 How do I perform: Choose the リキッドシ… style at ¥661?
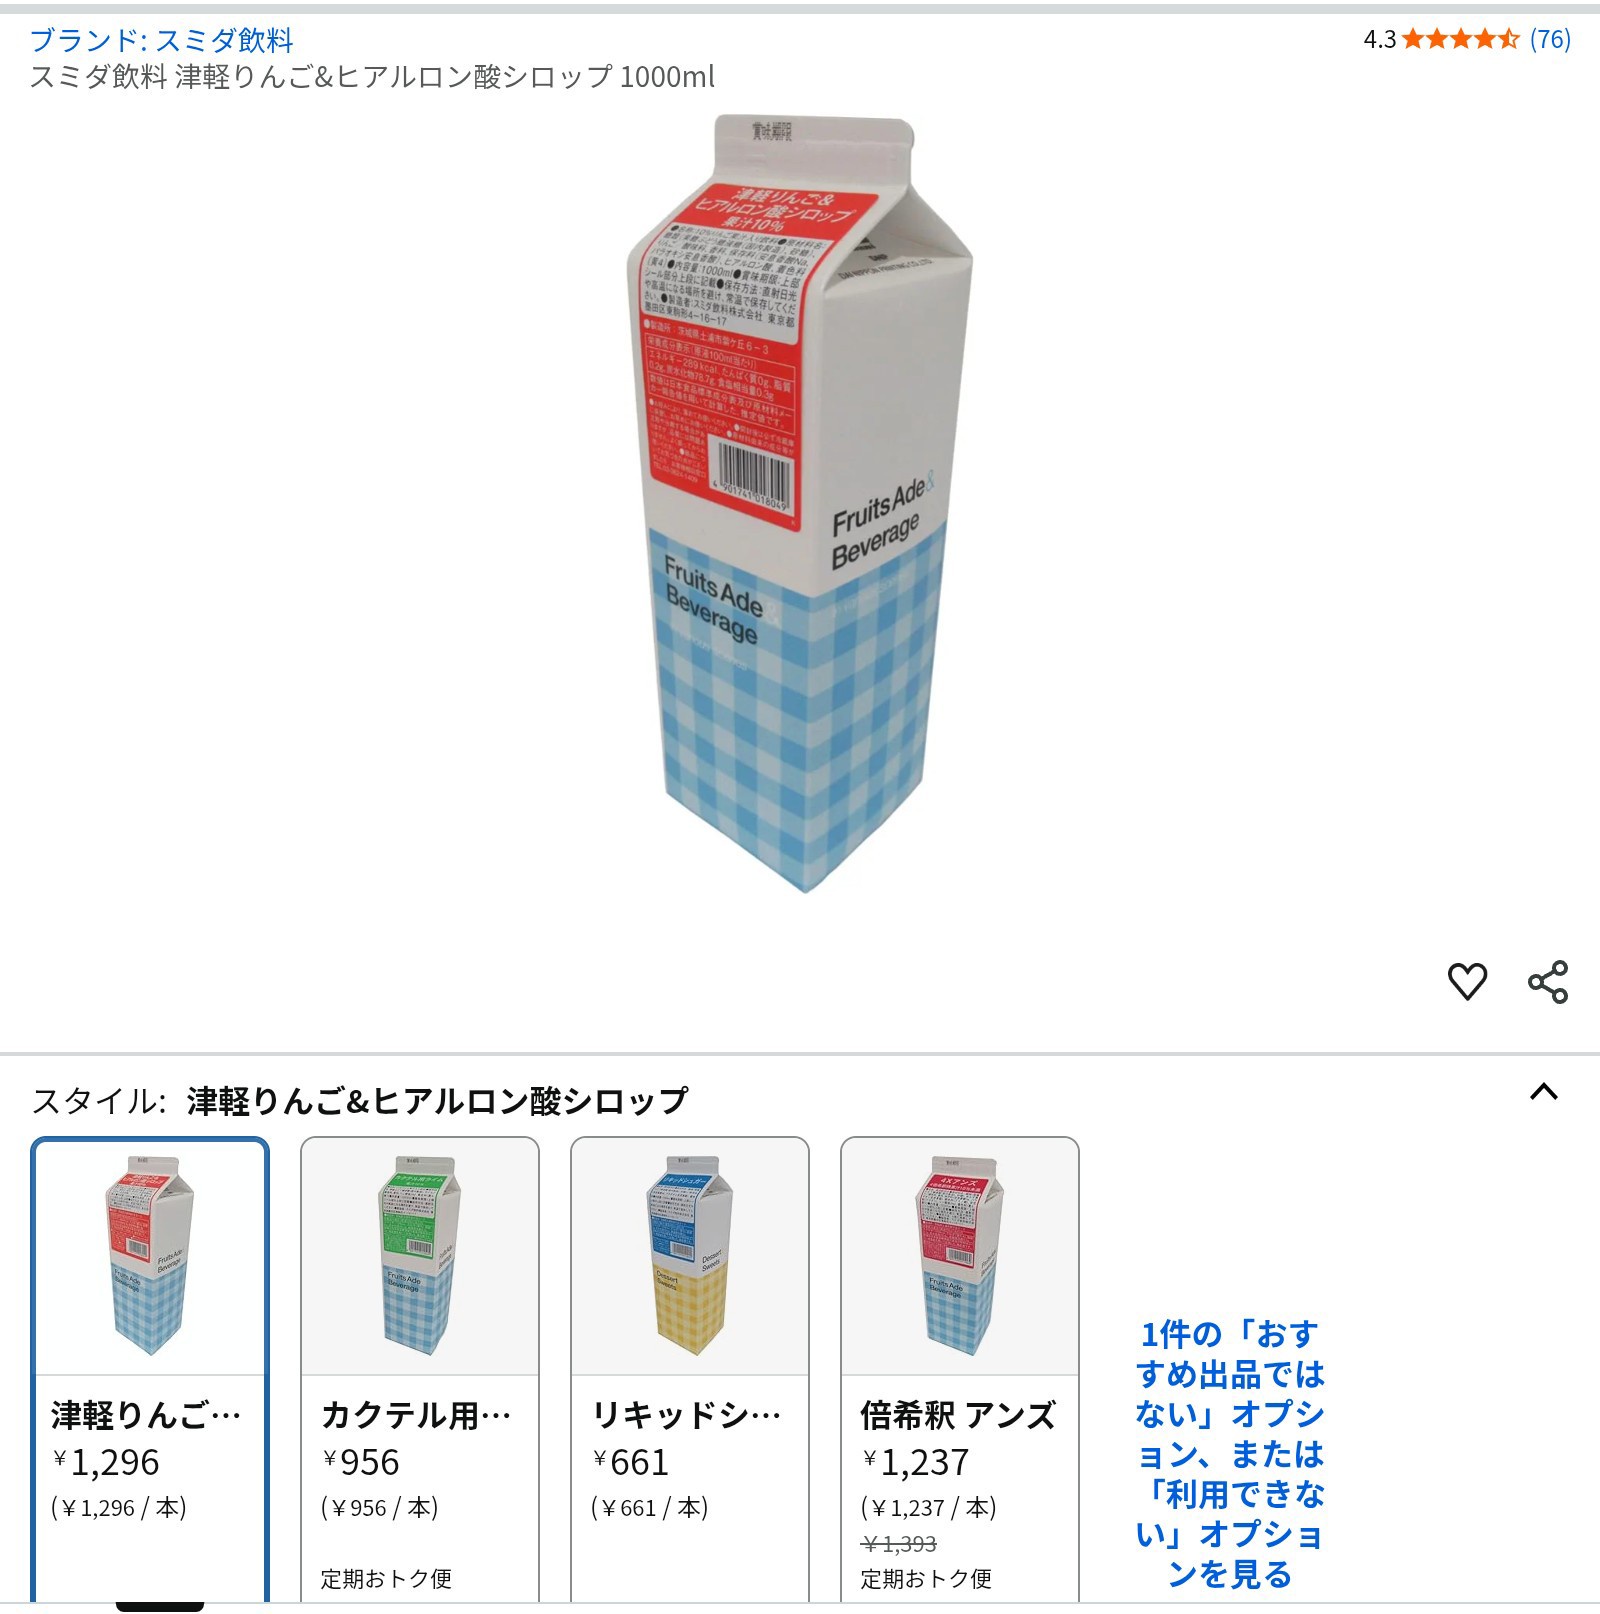690,1370
